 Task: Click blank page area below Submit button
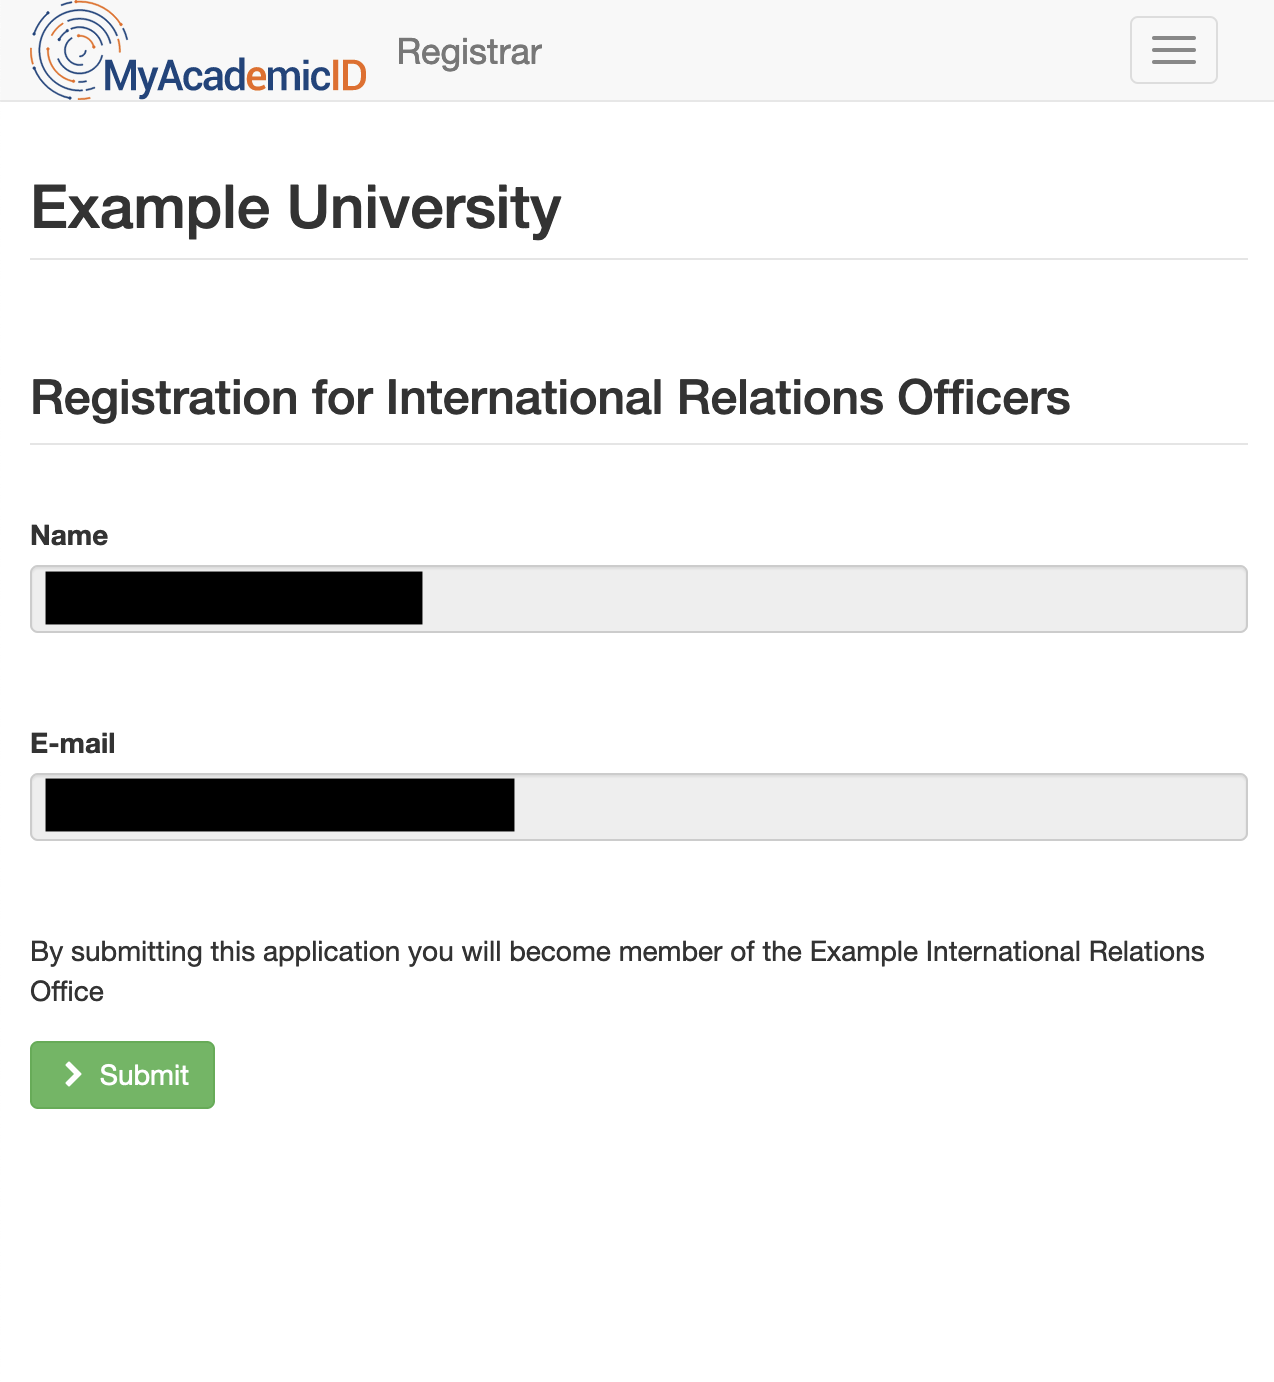coord(636,1250)
